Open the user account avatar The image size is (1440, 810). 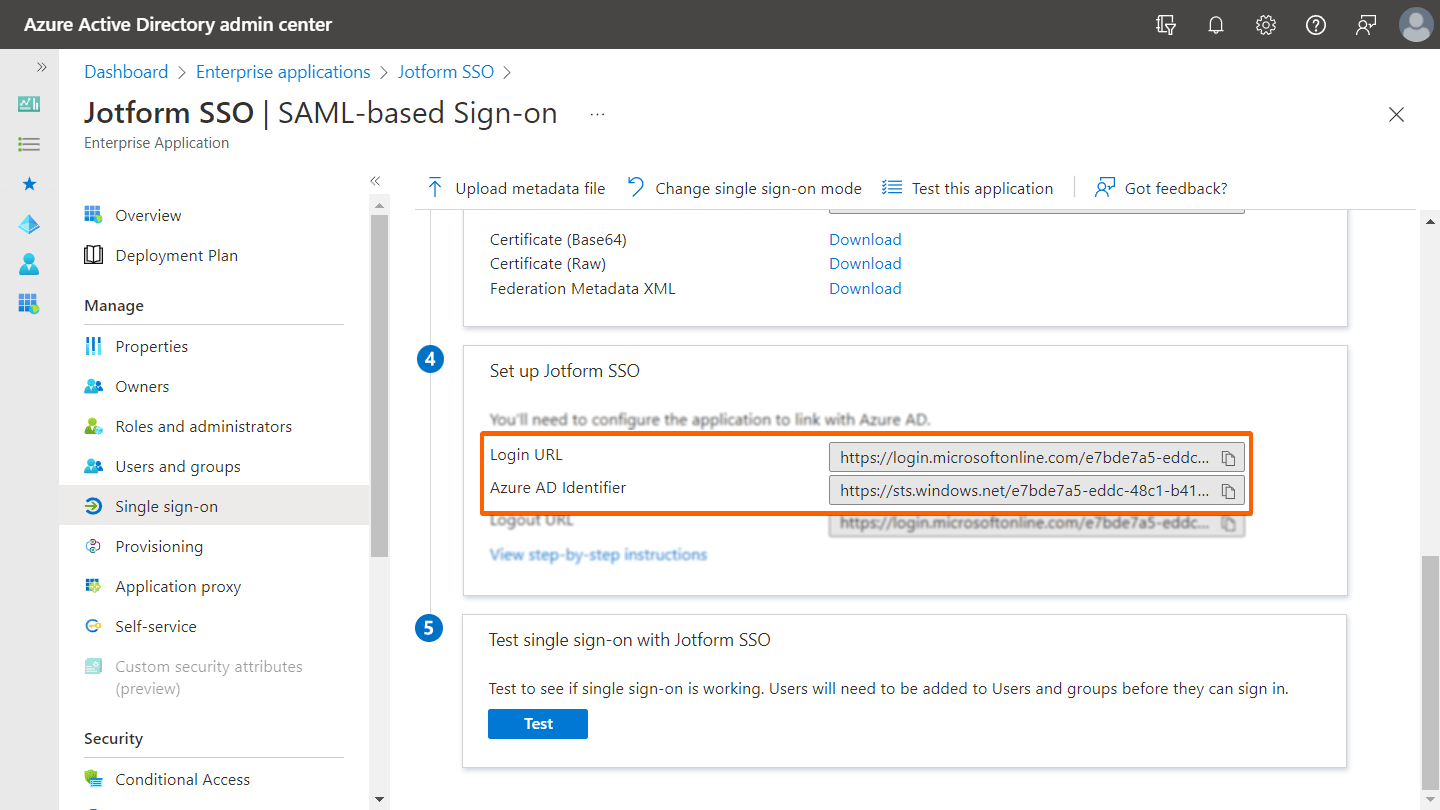1416,25
